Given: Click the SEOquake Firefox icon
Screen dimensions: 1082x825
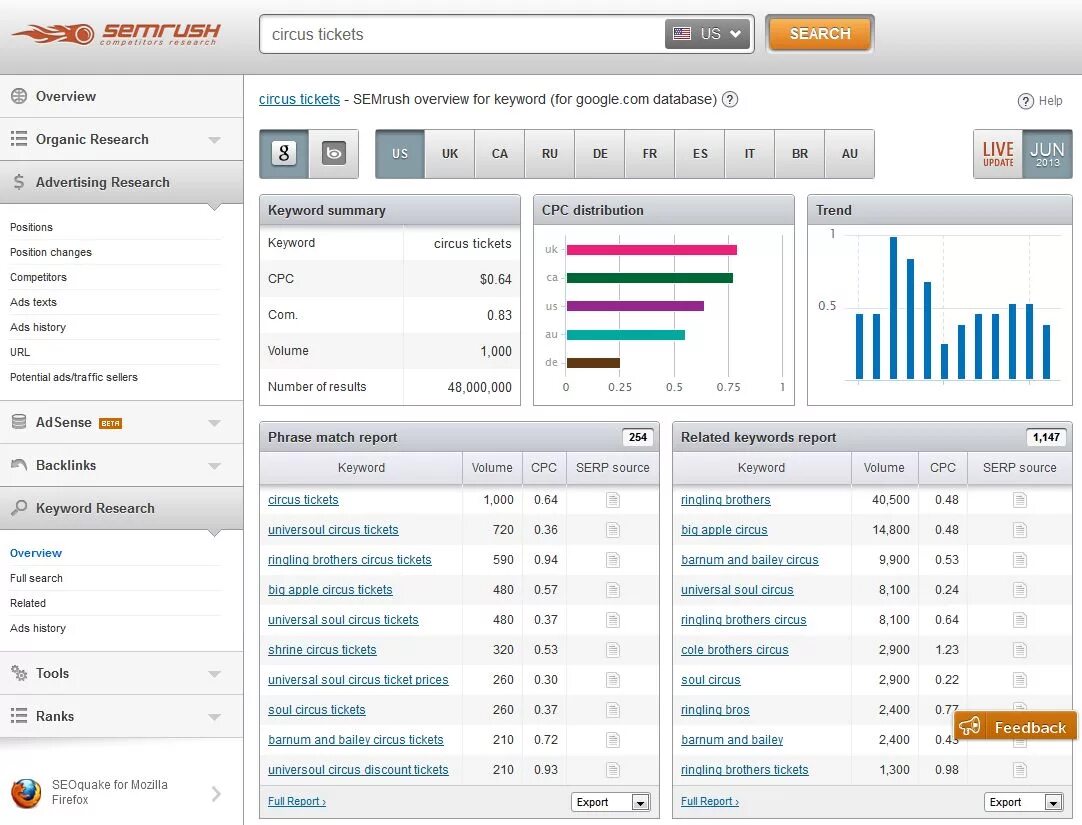Looking at the screenshot, I should (26, 793).
